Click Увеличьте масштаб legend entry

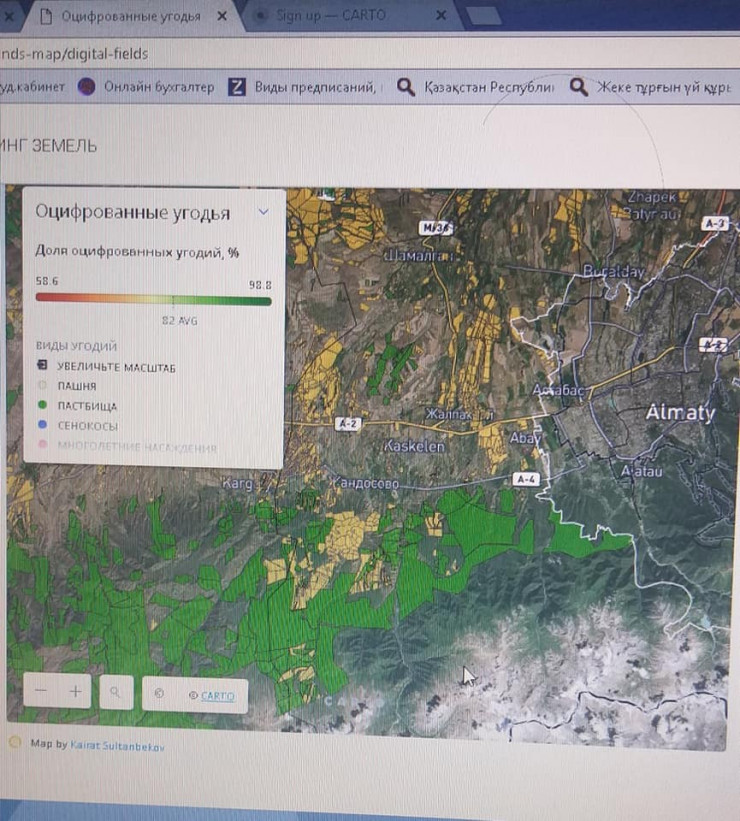115,367
